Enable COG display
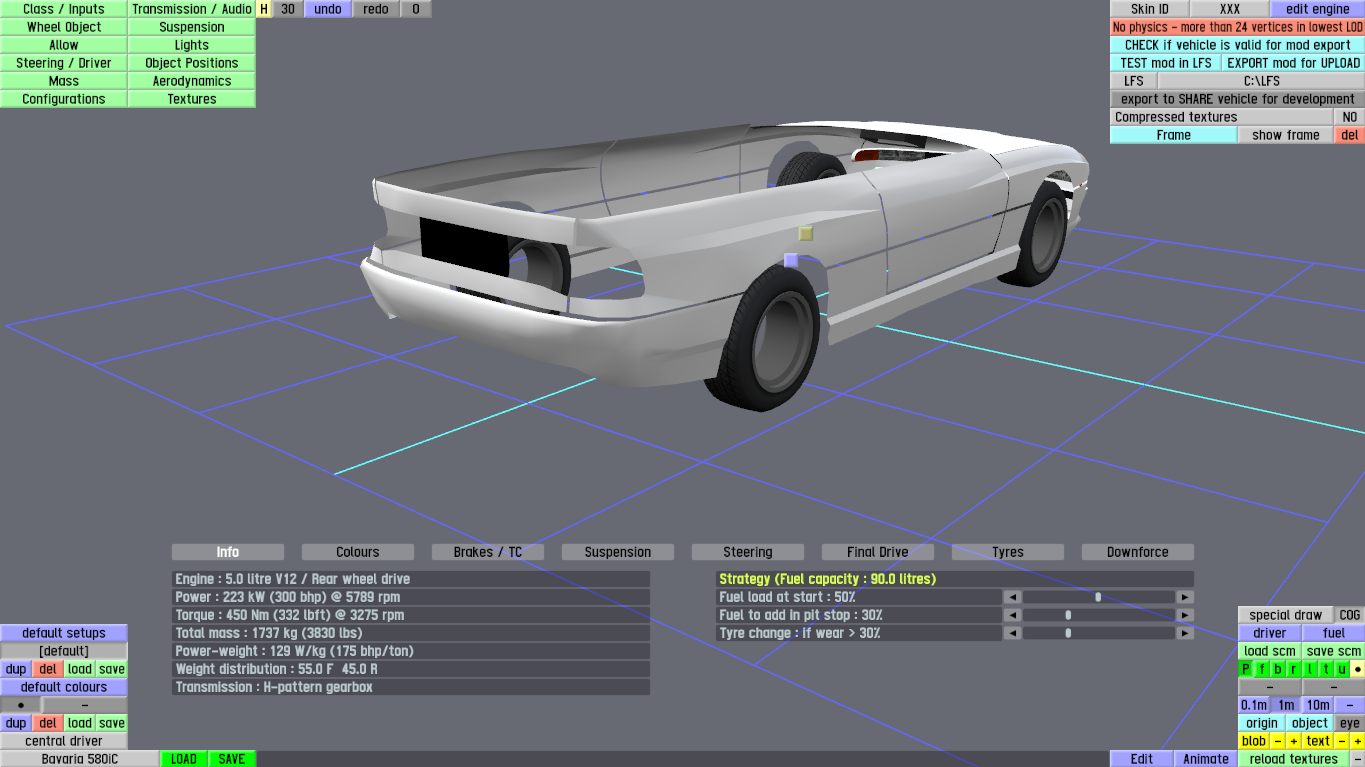Screen dimensions: 1365x767 (1350, 615)
